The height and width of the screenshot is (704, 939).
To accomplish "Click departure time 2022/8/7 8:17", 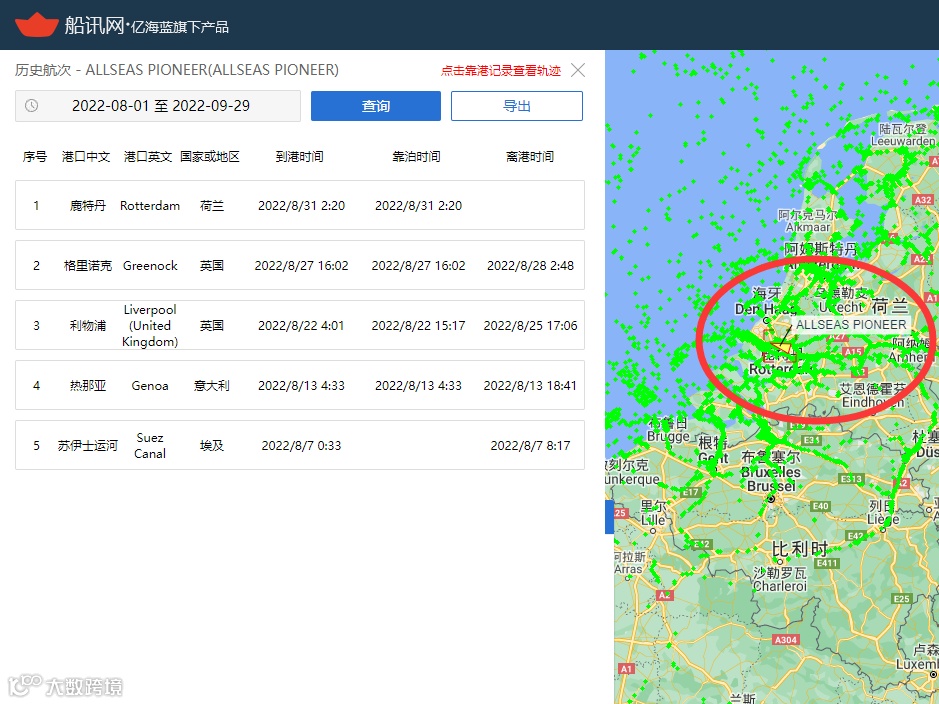I will (530, 445).
